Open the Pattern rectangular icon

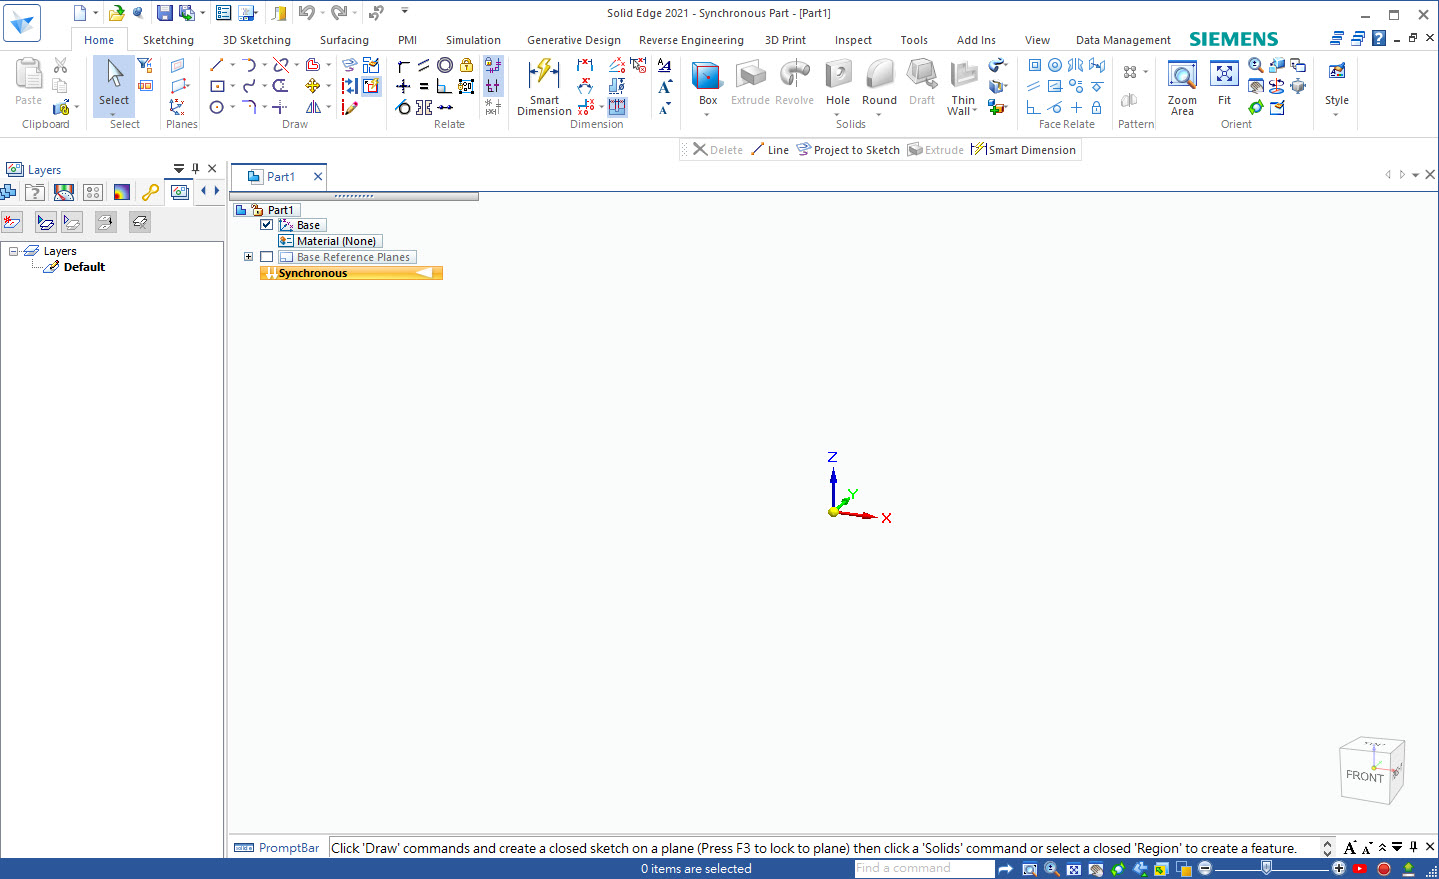click(x=1130, y=72)
